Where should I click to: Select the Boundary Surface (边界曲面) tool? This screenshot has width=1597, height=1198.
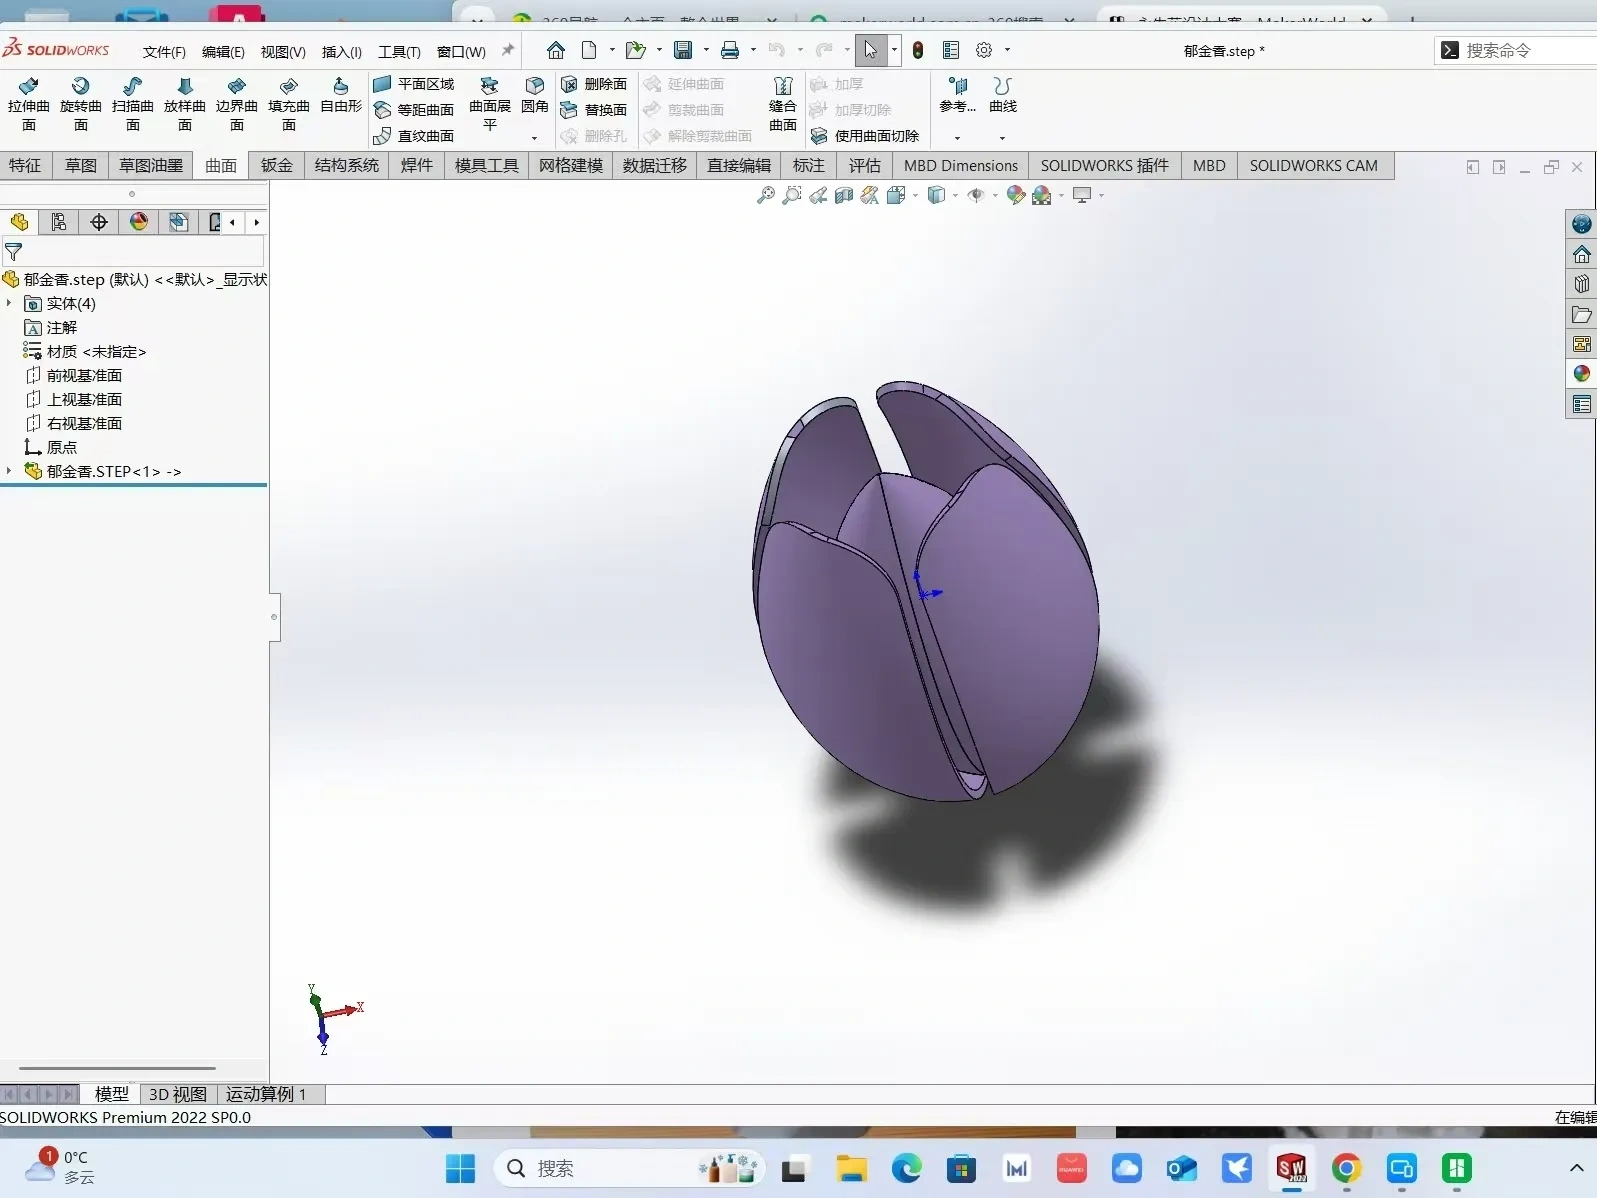coord(236,104)
